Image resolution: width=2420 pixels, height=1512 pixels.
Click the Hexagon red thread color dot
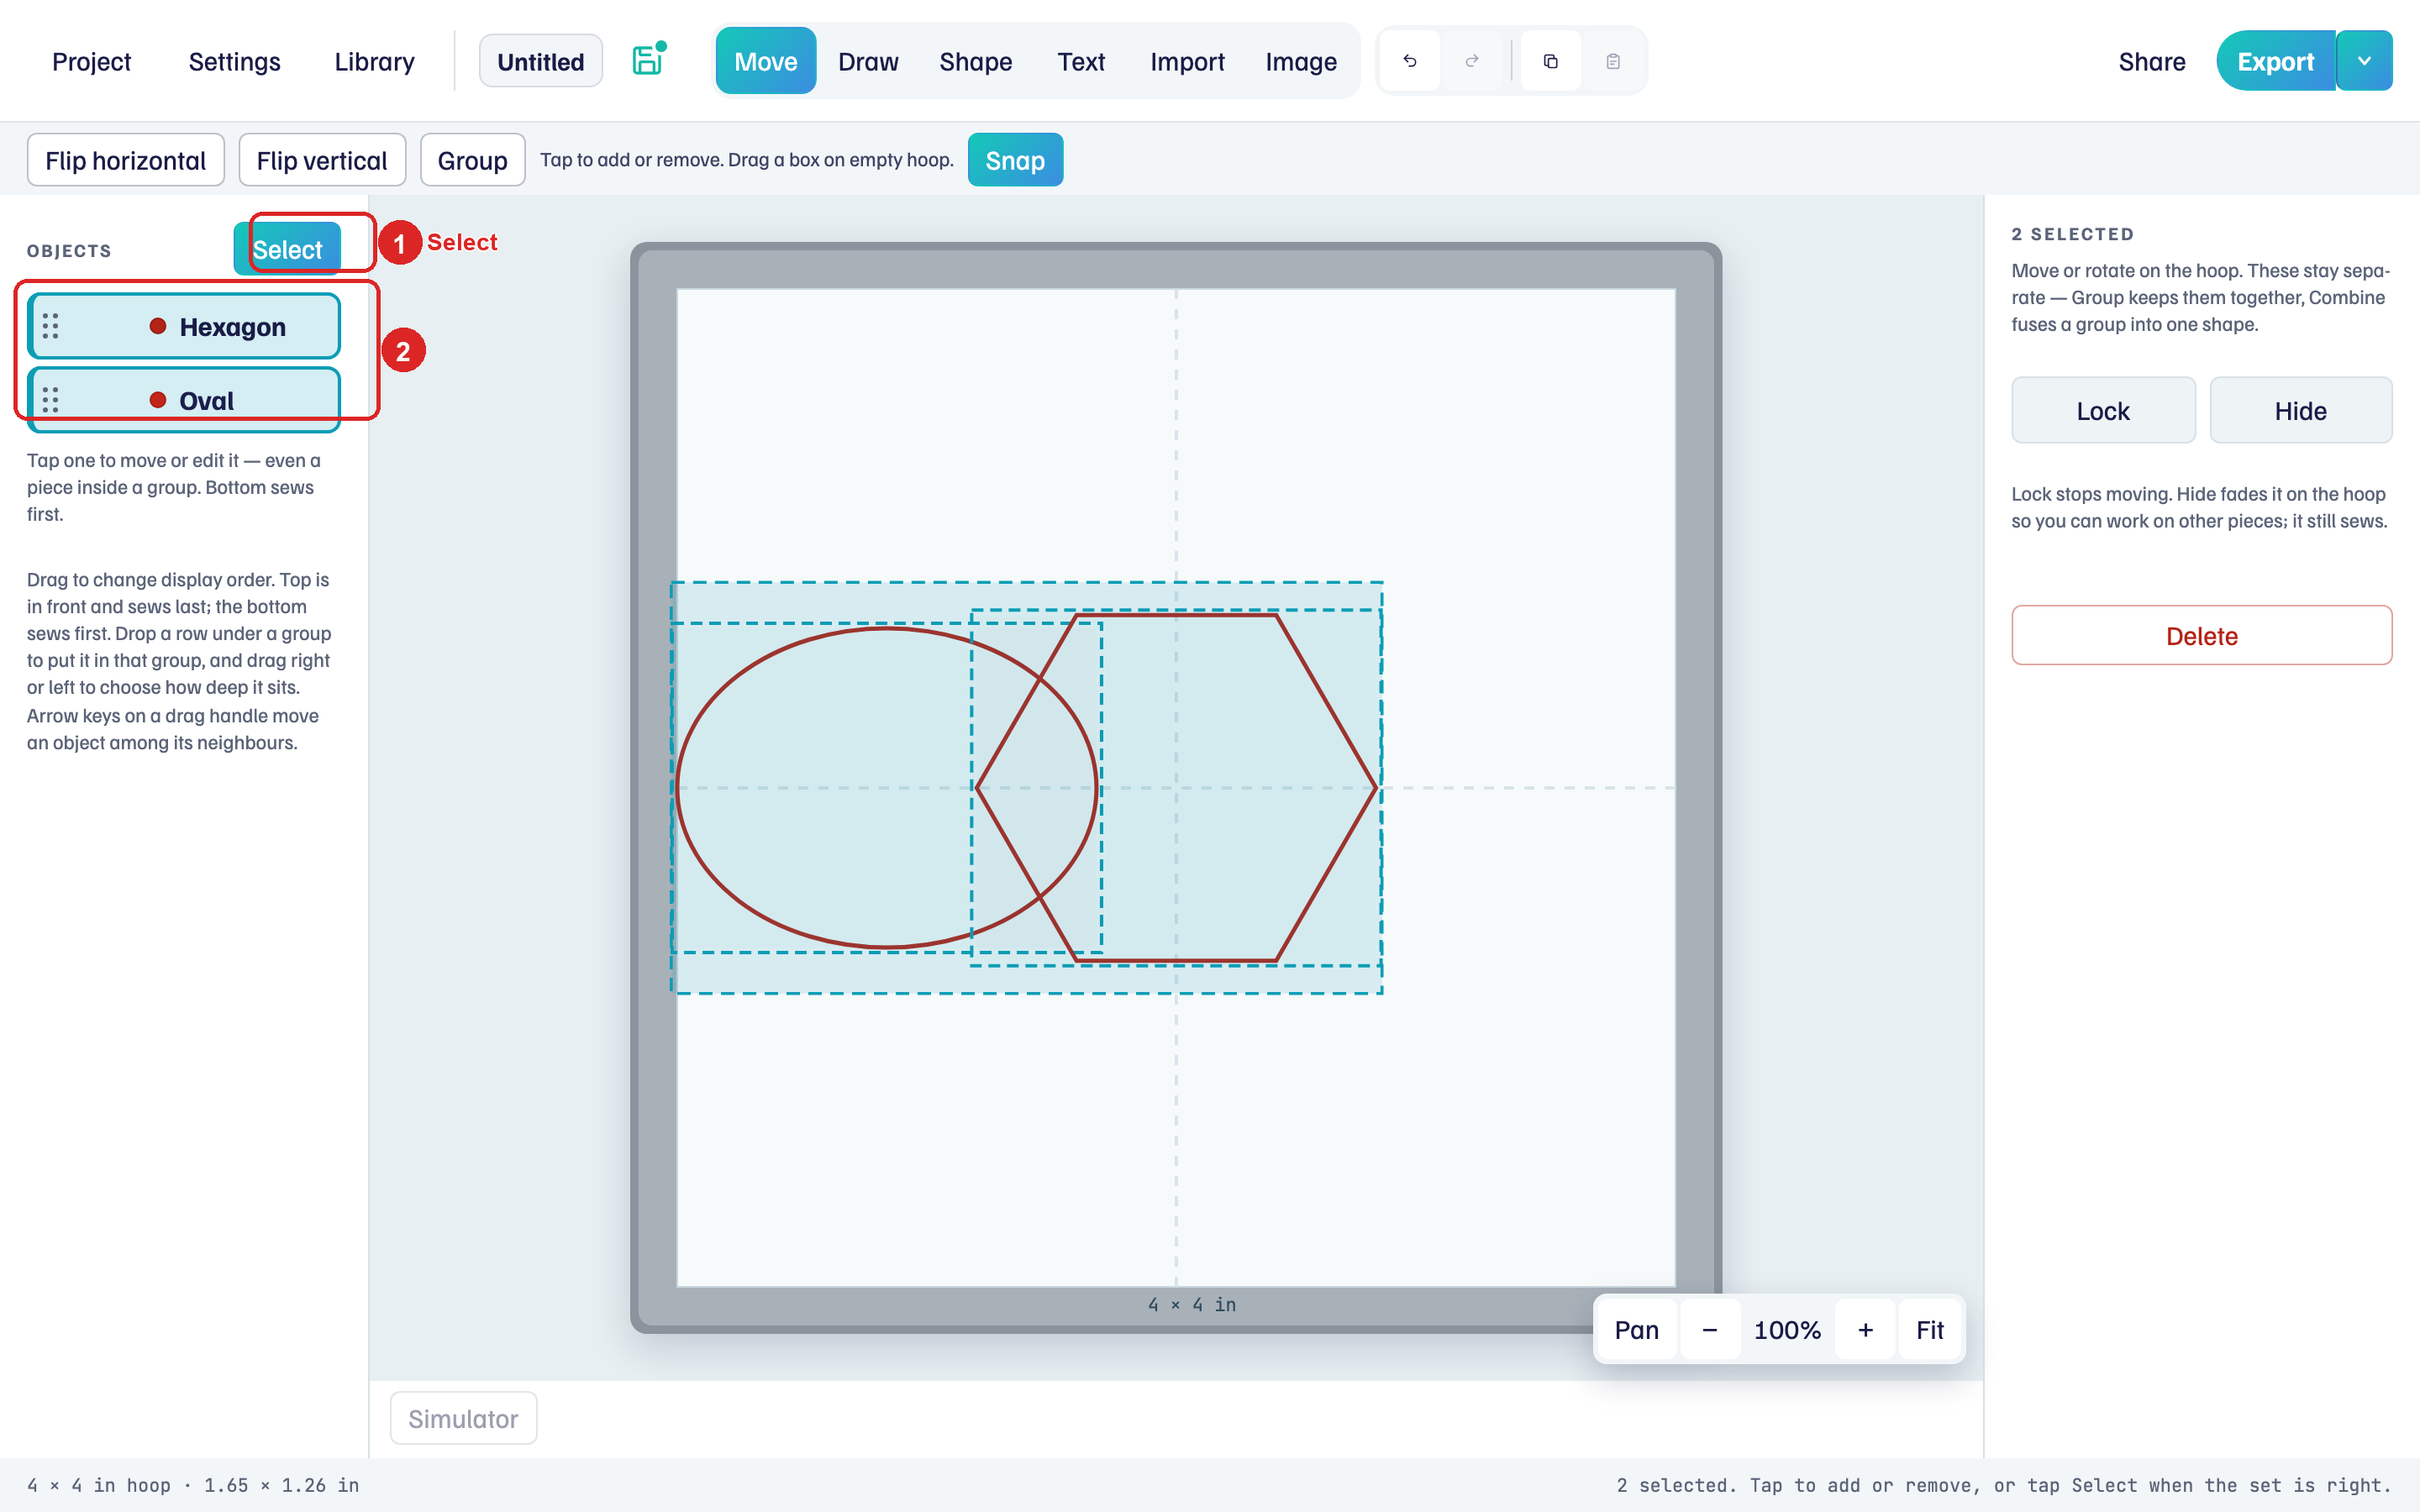(x=157, y=326)
